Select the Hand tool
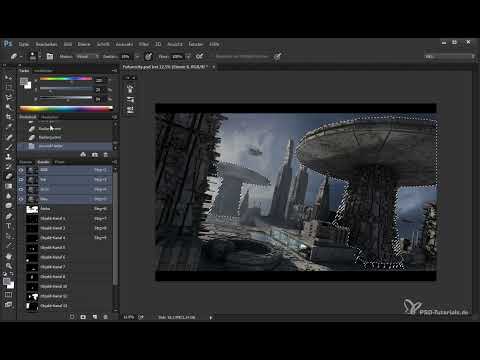Image resolution: width=480 pixels, height=360 pixels. pos(9,256)
